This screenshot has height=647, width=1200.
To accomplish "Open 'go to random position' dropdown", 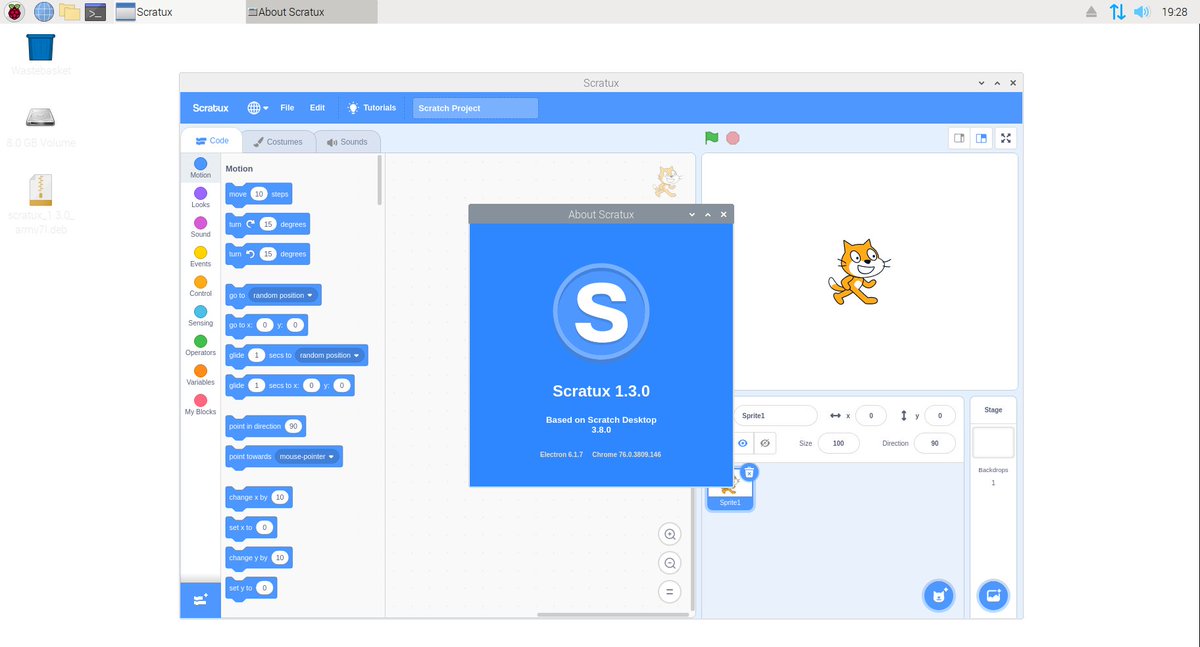I will [283, 296].
